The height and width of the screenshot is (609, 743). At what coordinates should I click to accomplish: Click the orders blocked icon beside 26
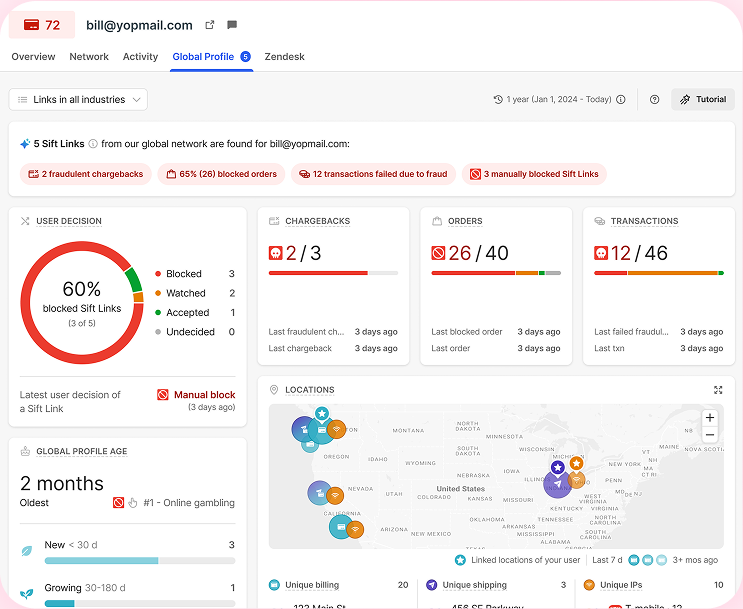pos(438,253)
